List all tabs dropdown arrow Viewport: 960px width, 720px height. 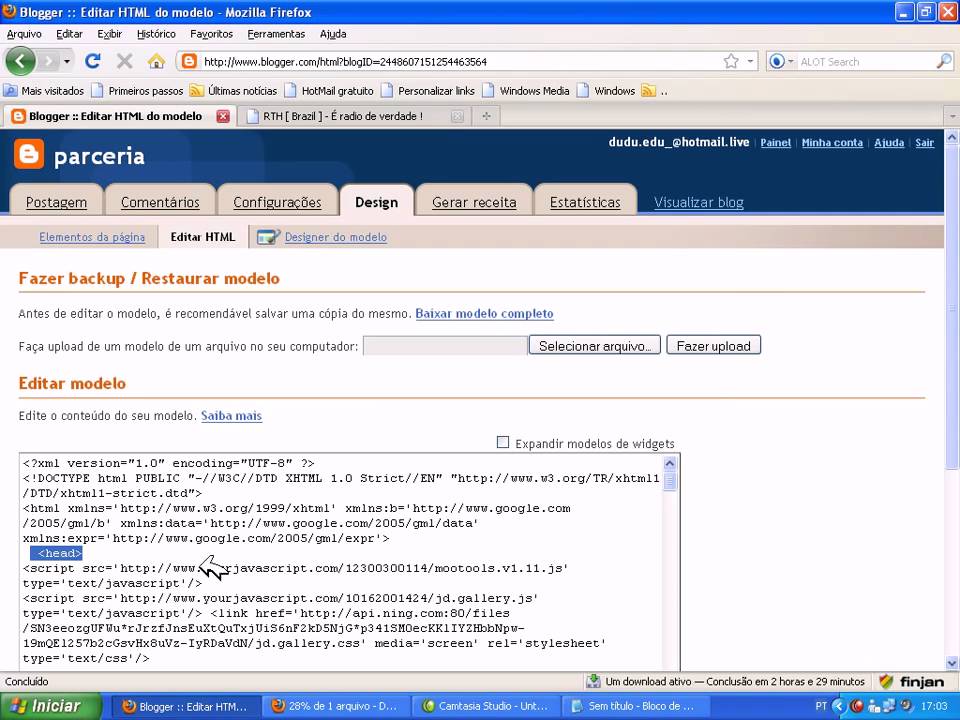point(952,116)
